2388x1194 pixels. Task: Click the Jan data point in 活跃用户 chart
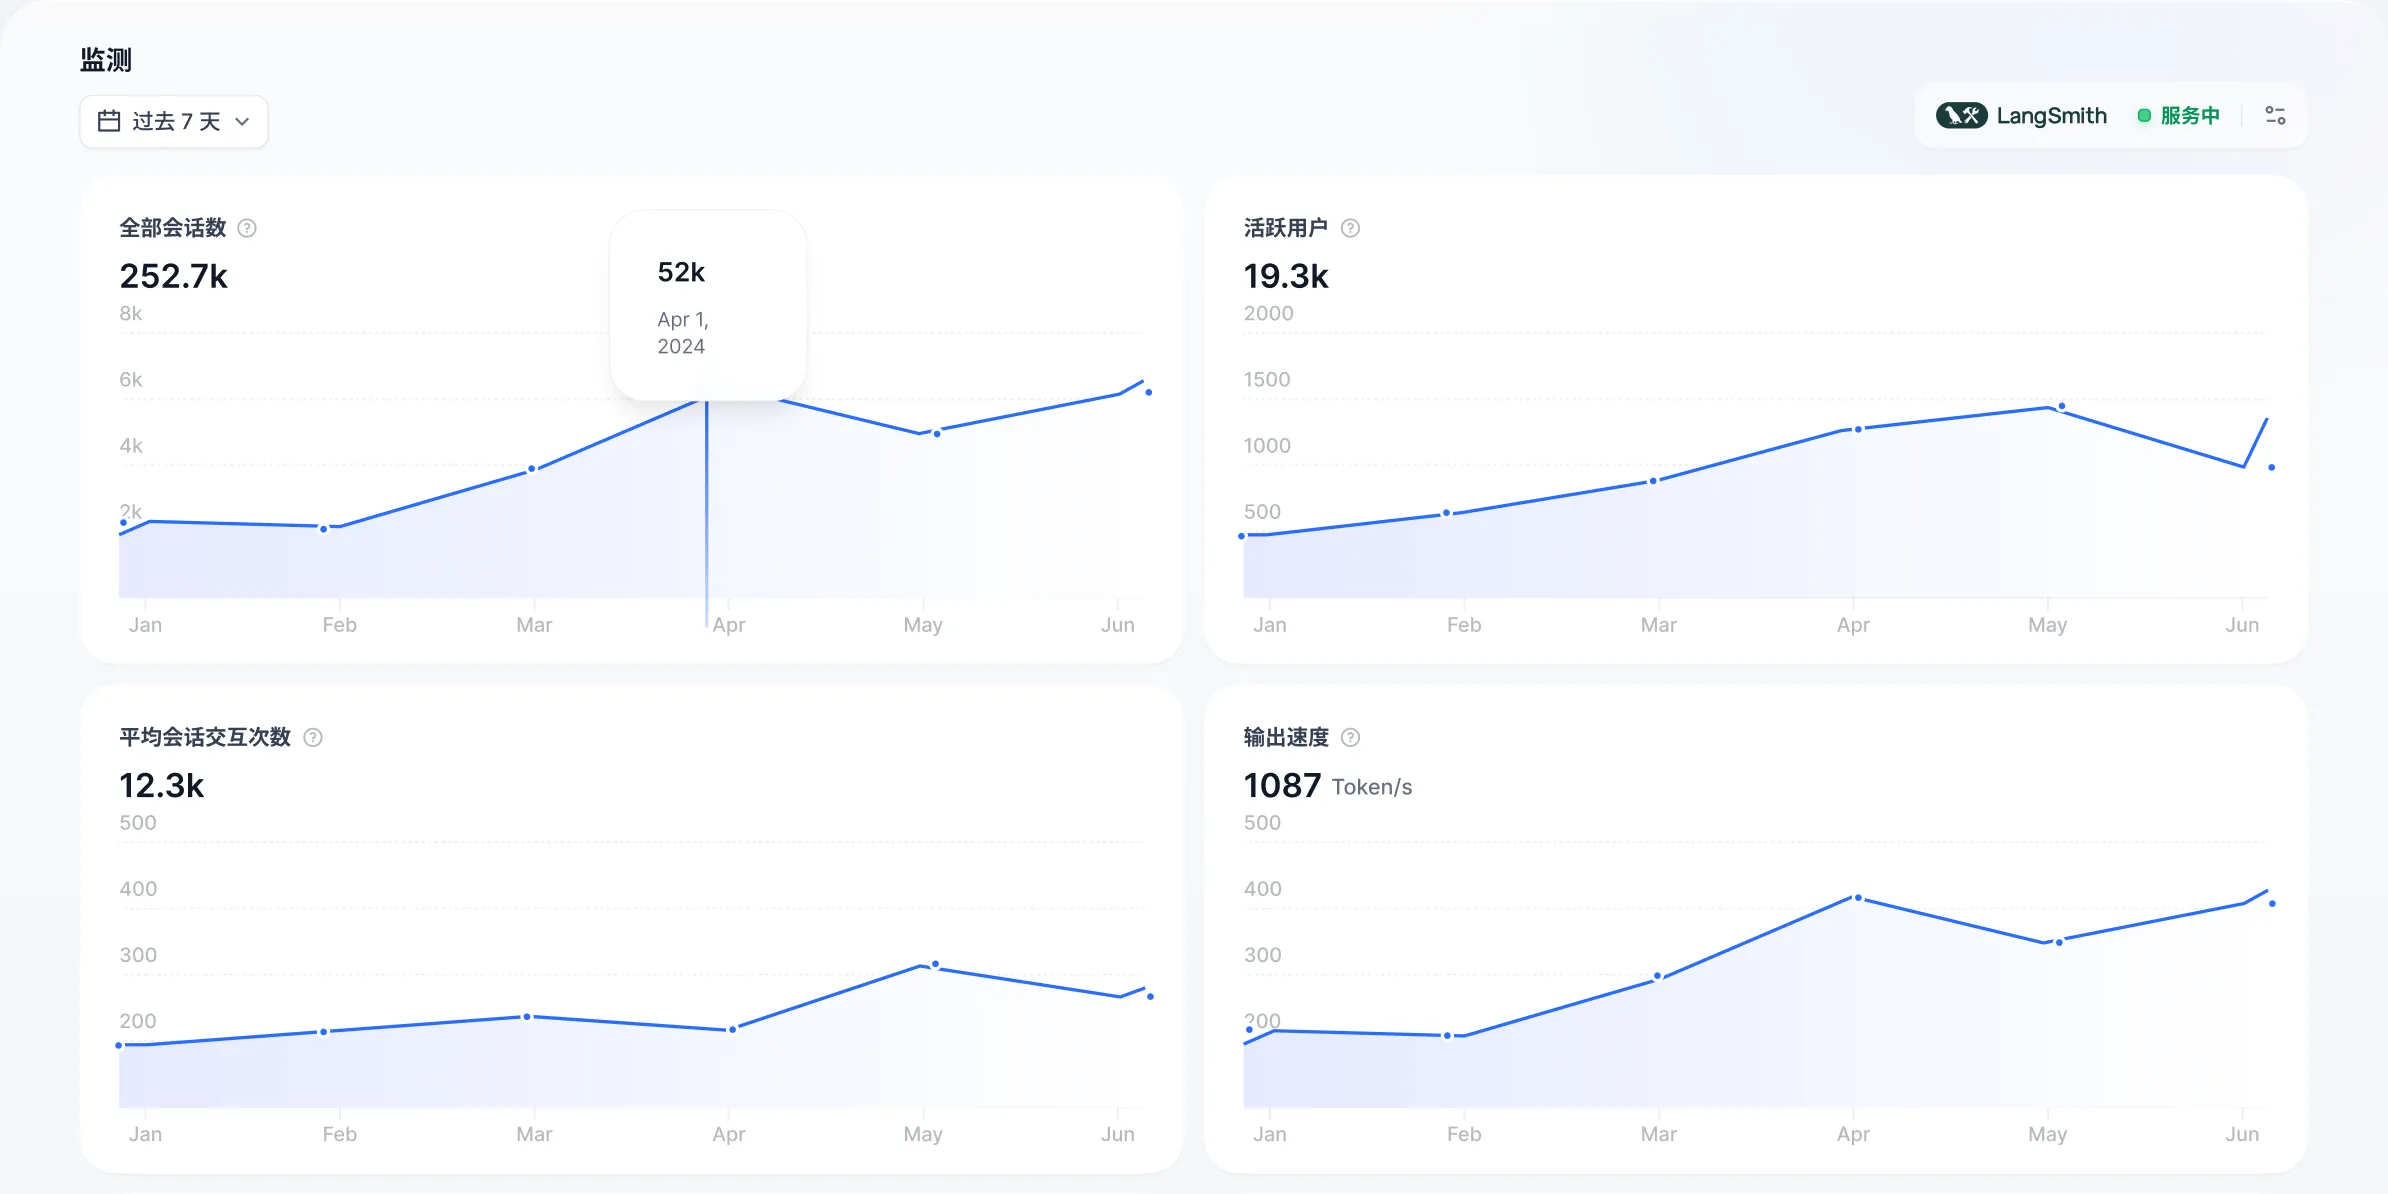click(x=1242, y=537)
